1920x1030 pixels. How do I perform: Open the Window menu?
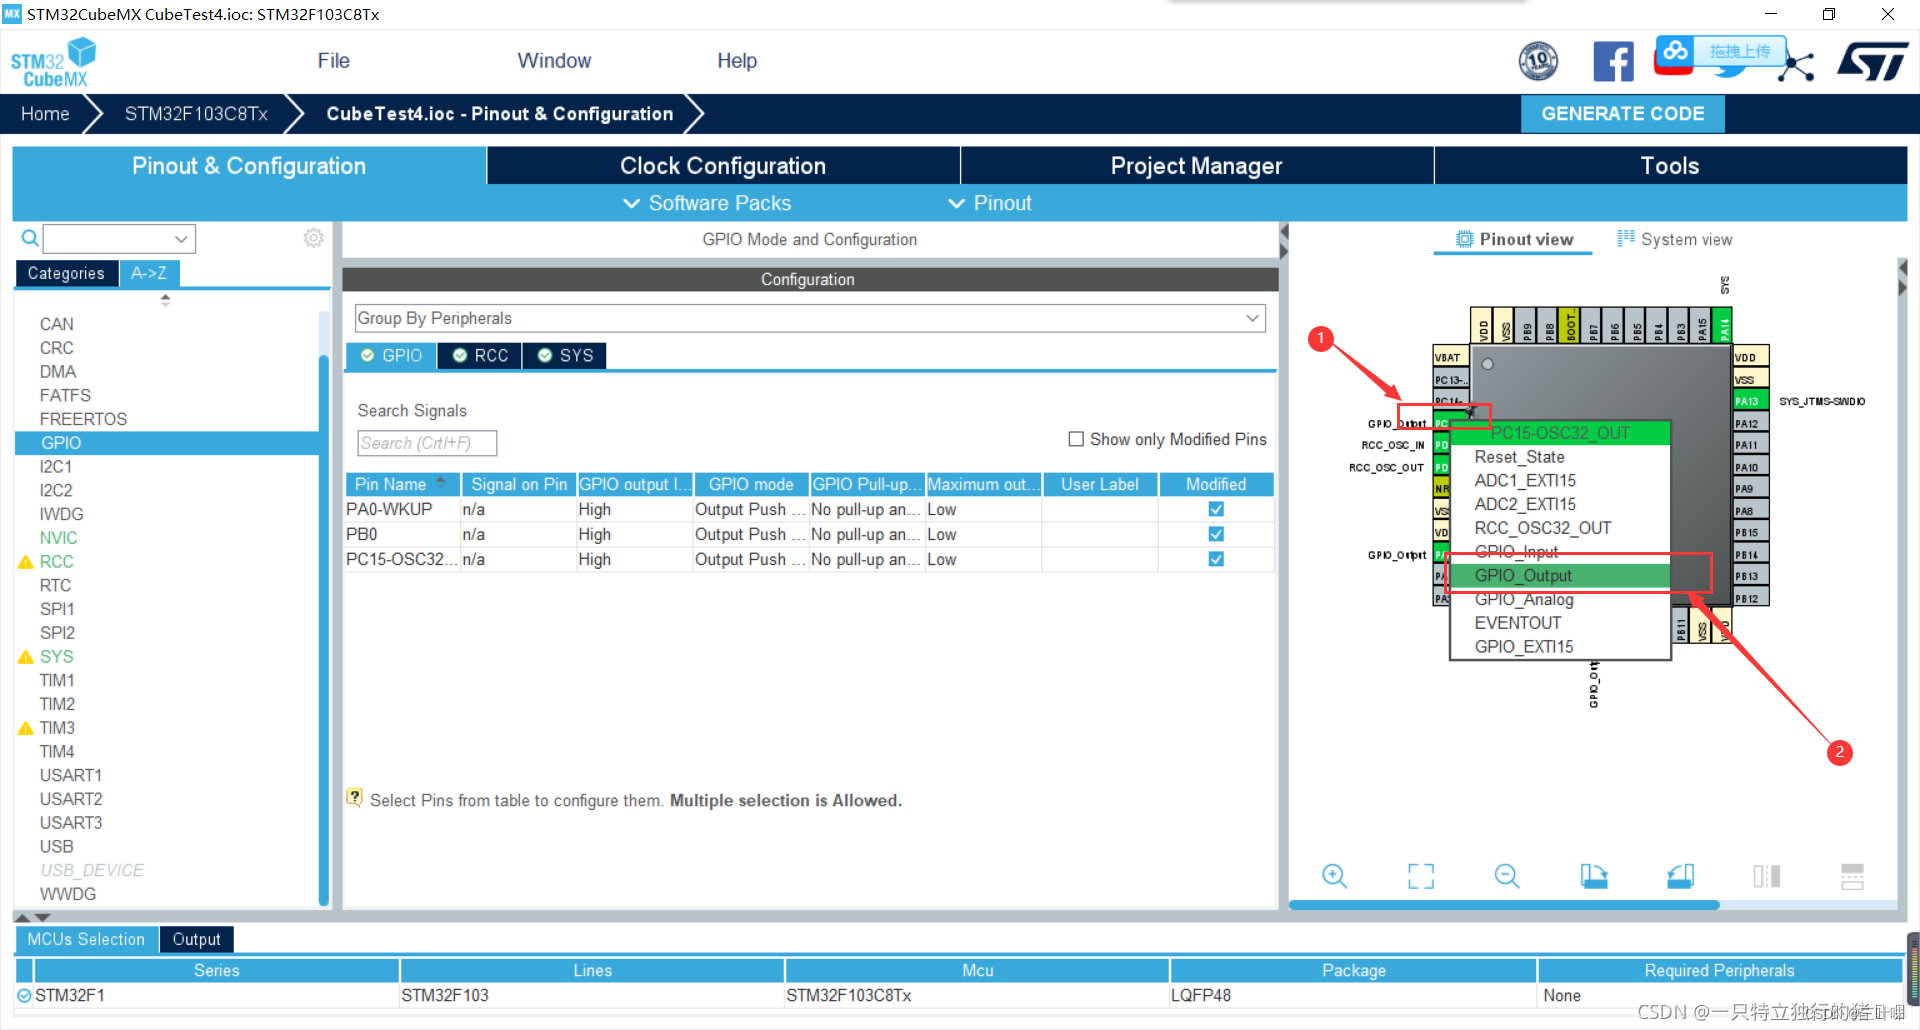click(554, 61)
